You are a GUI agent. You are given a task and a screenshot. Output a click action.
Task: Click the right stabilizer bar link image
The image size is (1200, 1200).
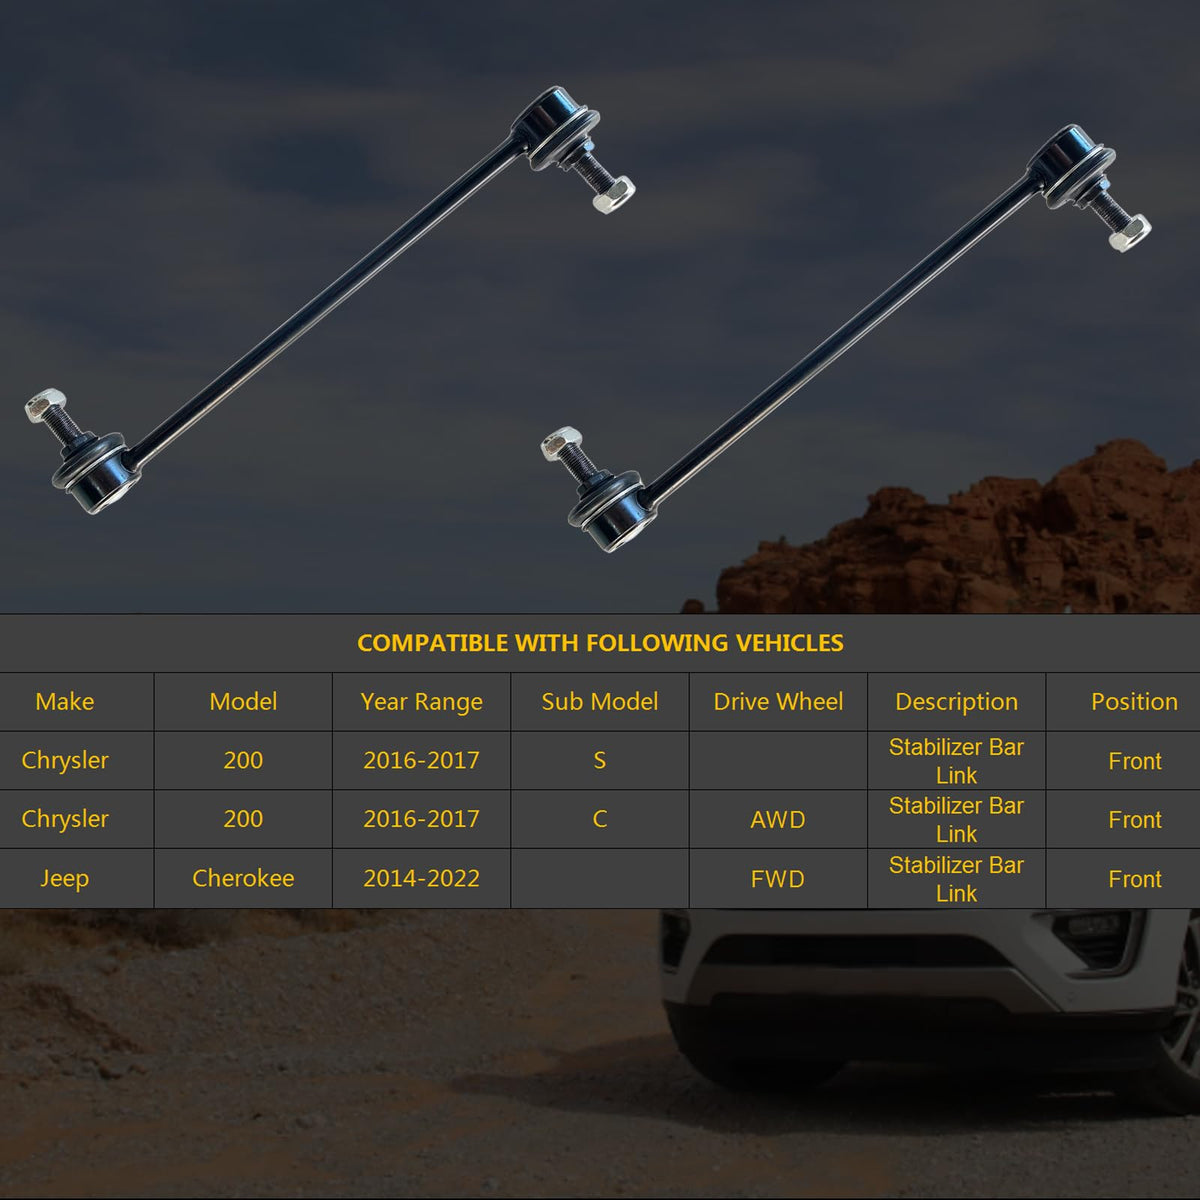(x=840, y=340)
